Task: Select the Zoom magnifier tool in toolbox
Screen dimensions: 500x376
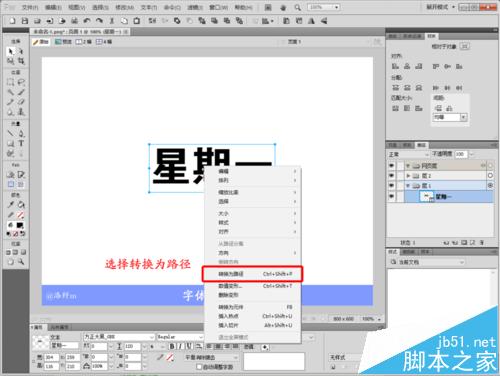Action: click(x=21, y=262)
